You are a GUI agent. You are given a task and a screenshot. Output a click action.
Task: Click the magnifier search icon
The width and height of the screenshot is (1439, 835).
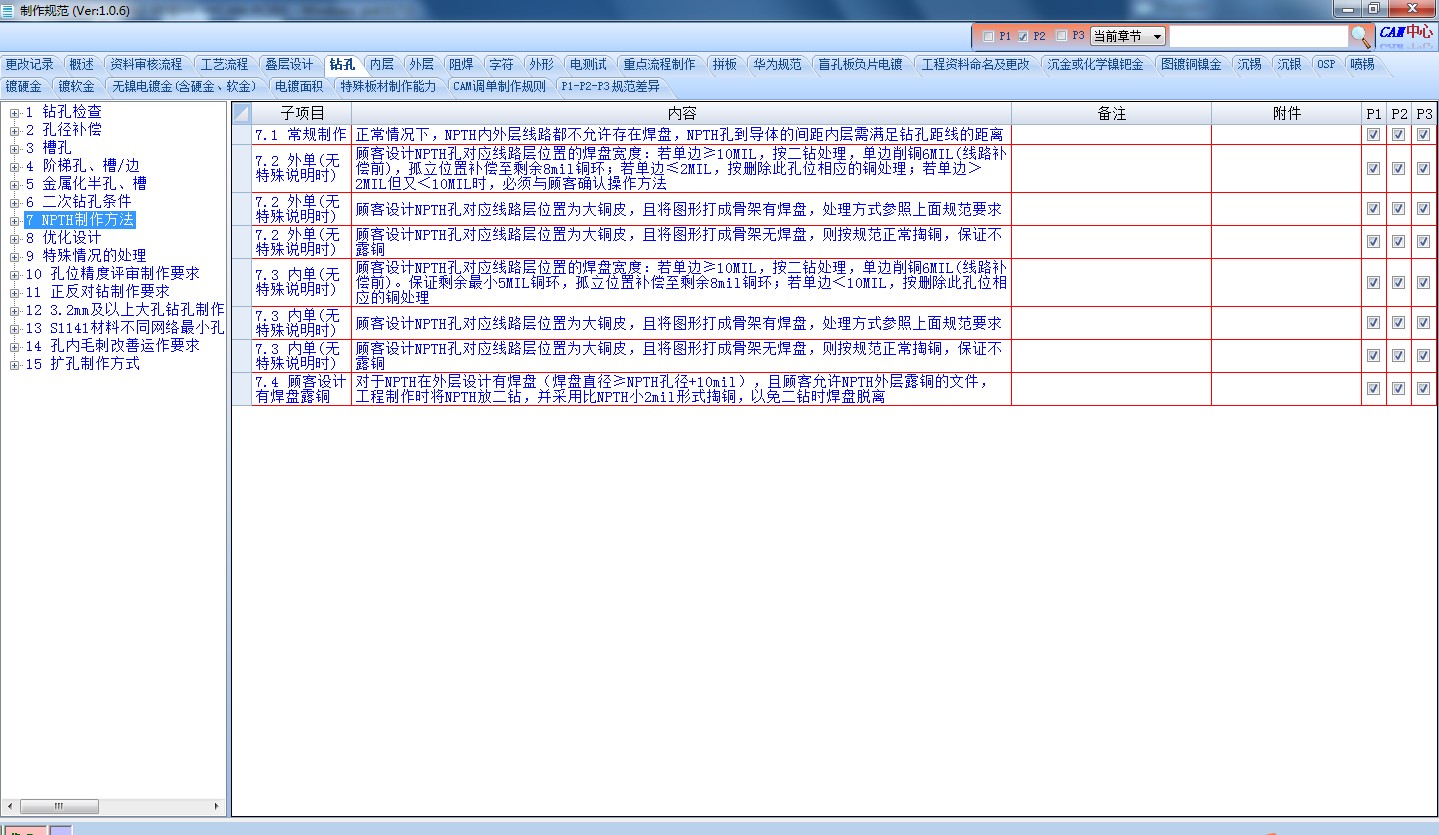(x=1361, y=36)
